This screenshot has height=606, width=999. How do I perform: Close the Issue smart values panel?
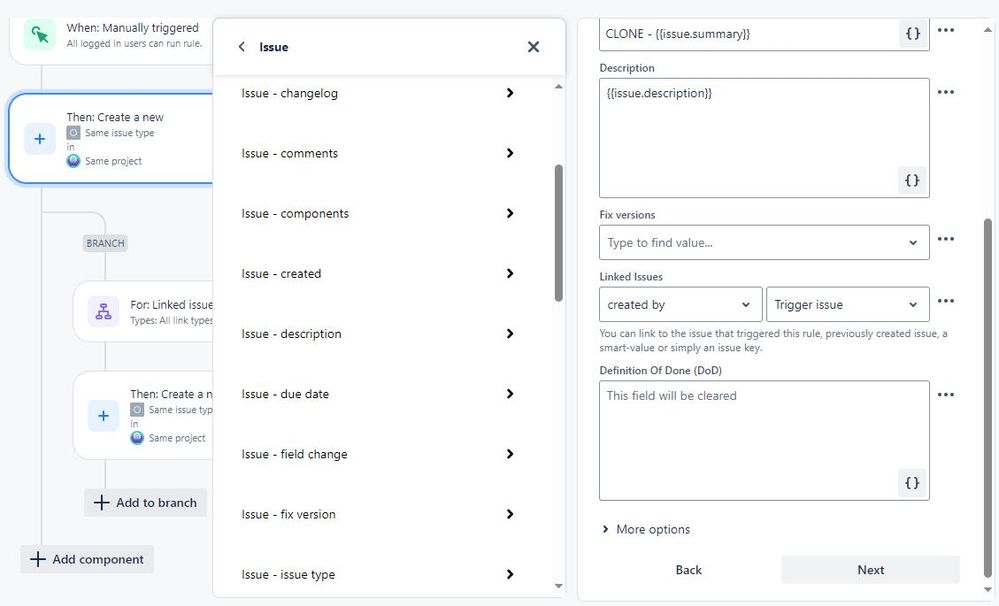pos(533,47)
